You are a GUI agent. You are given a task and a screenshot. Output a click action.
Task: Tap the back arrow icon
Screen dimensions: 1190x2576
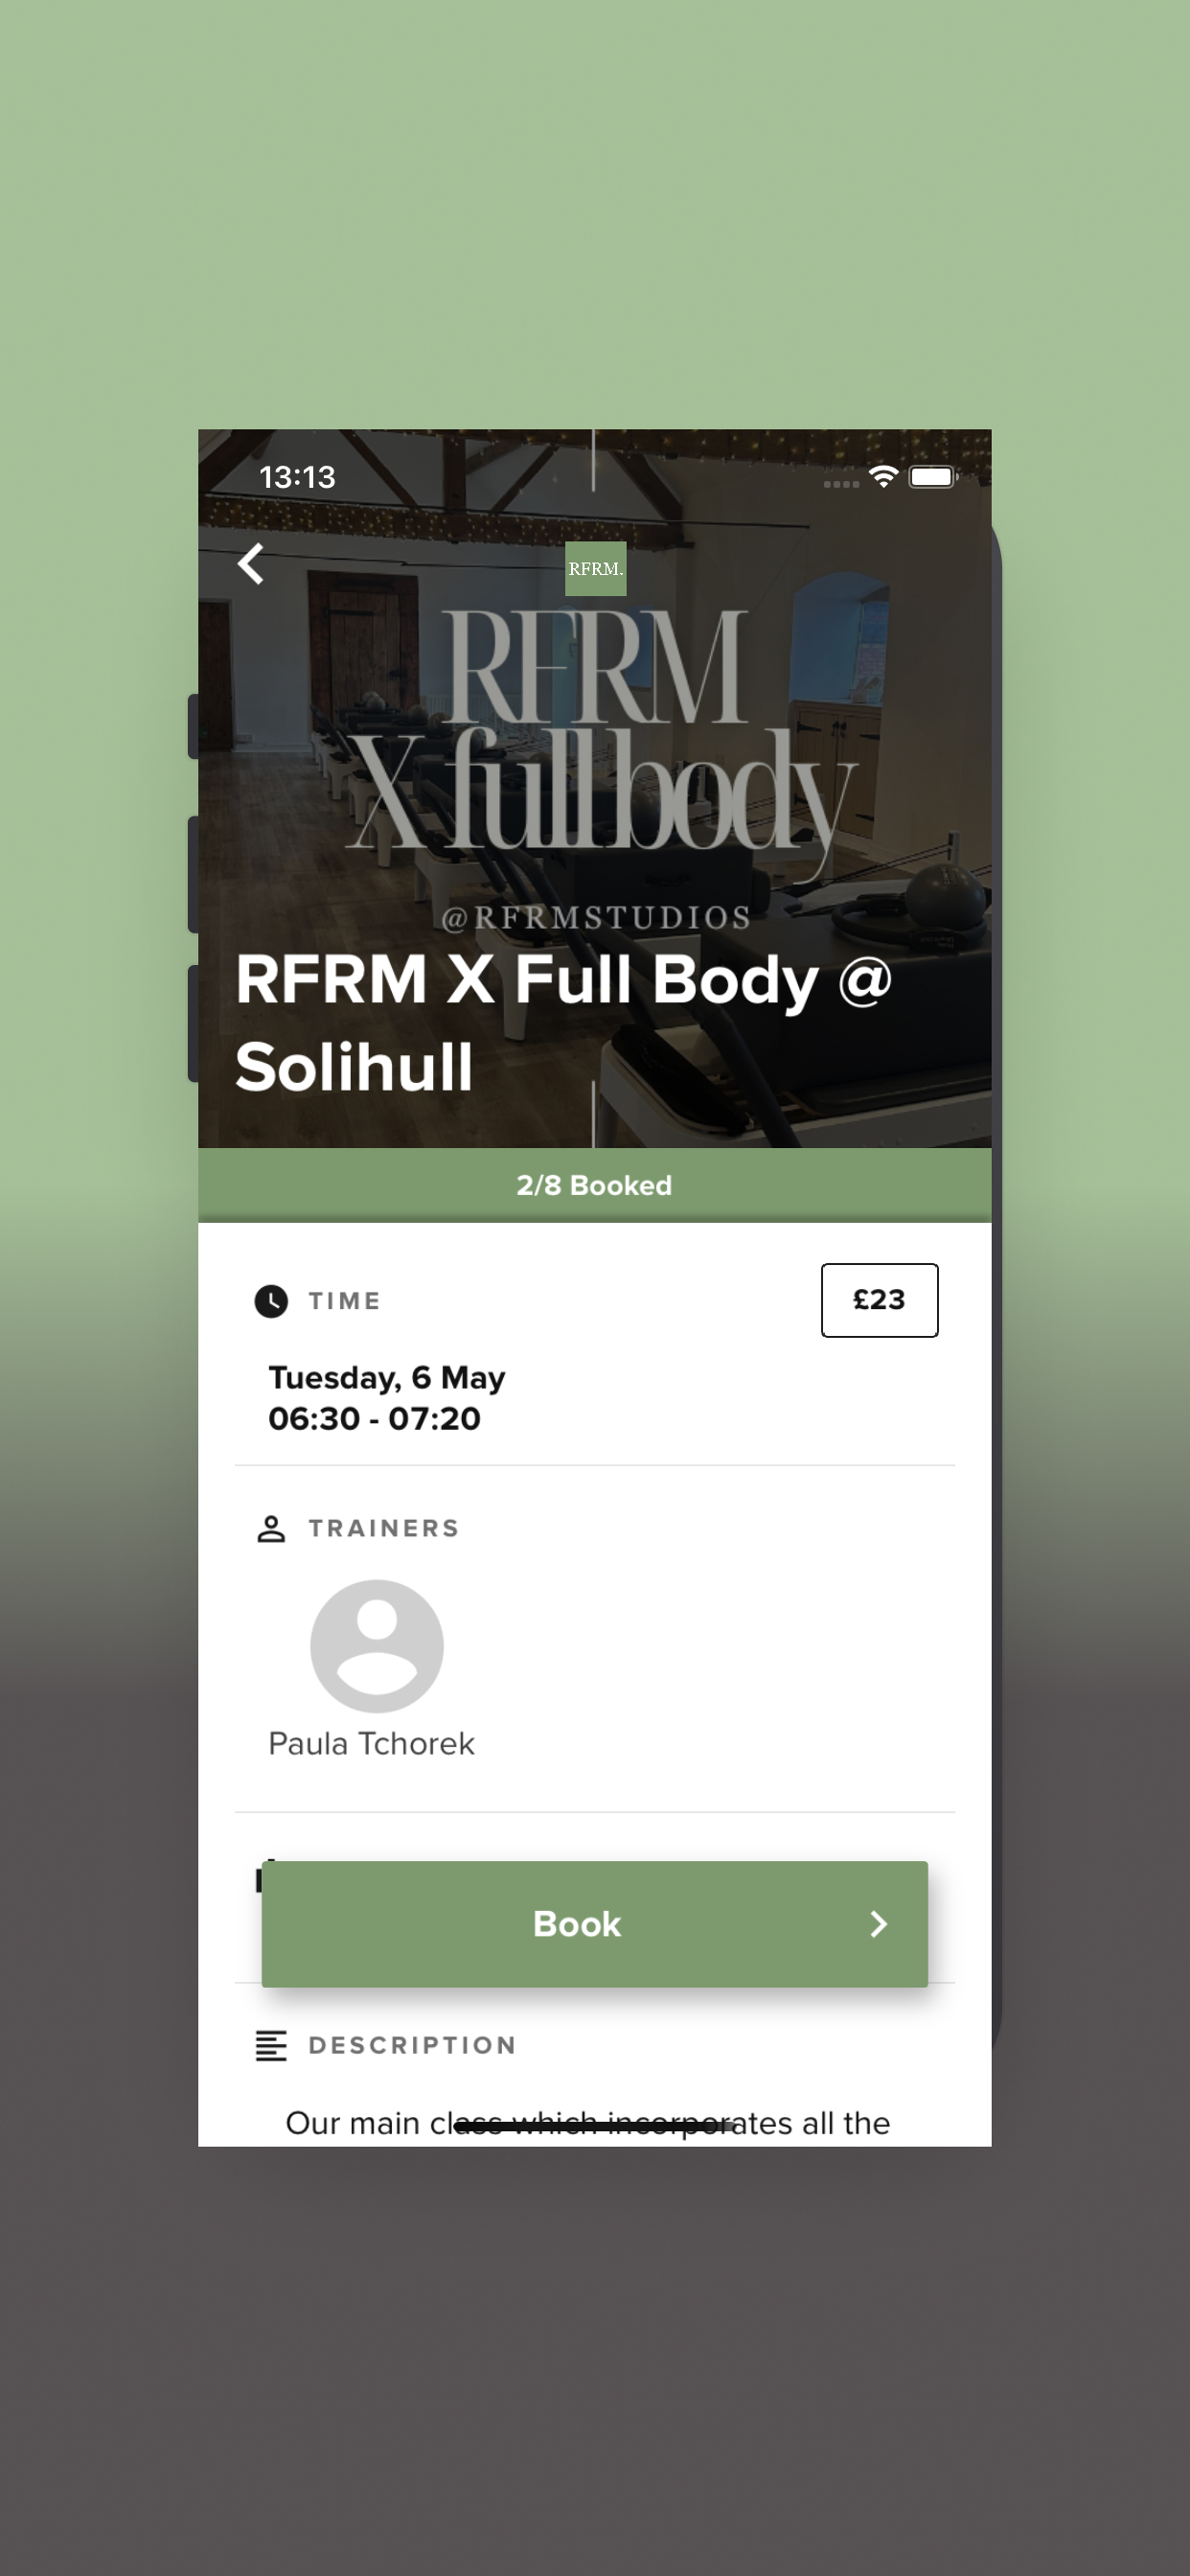click(251, 564)
